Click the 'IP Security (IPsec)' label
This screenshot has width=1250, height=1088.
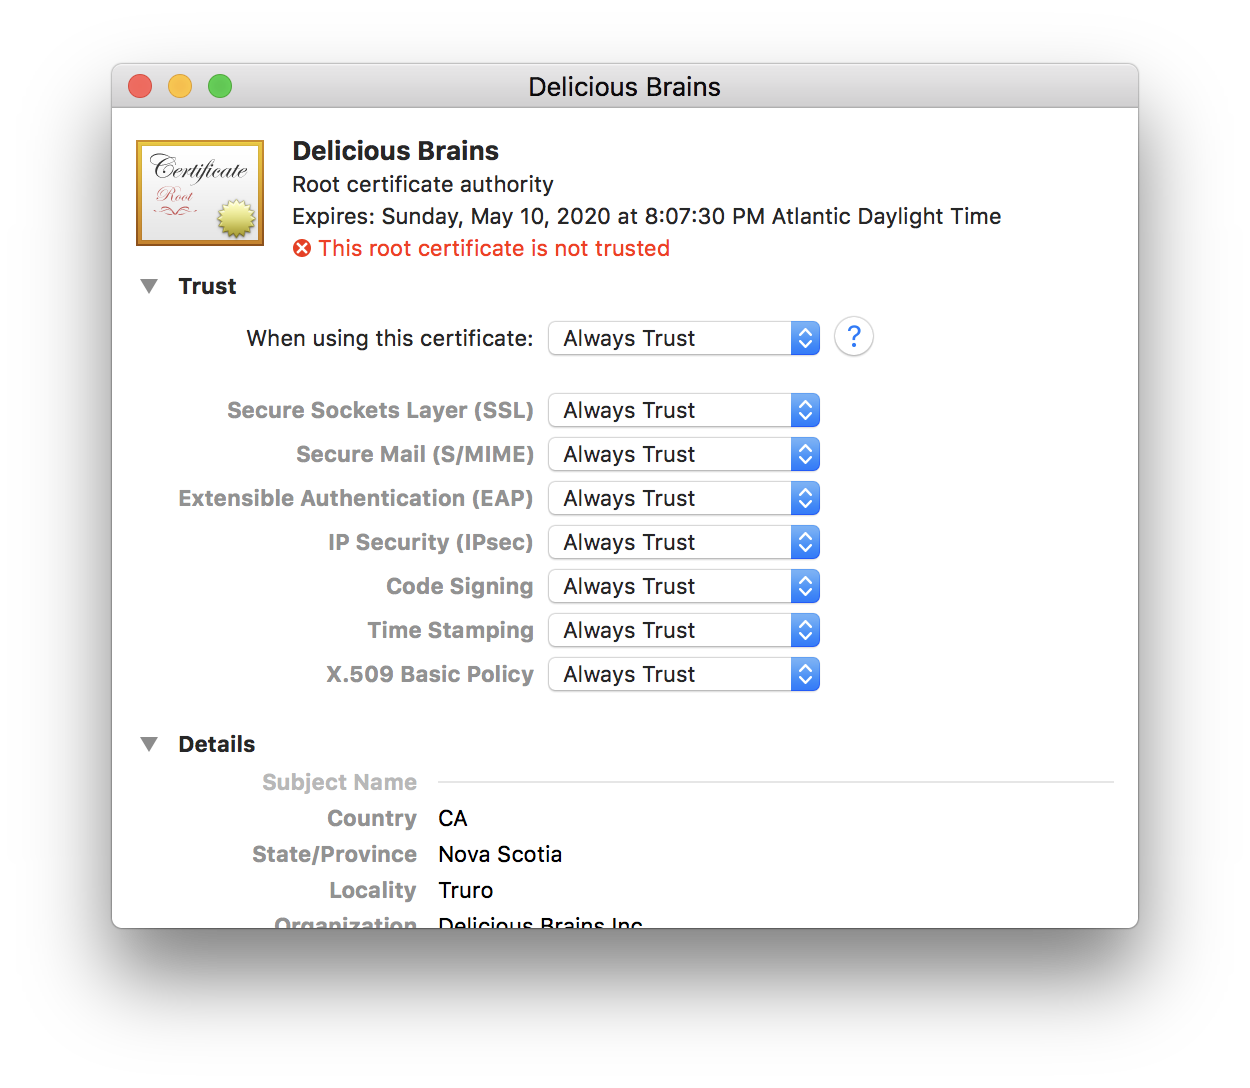click(431, 542)
